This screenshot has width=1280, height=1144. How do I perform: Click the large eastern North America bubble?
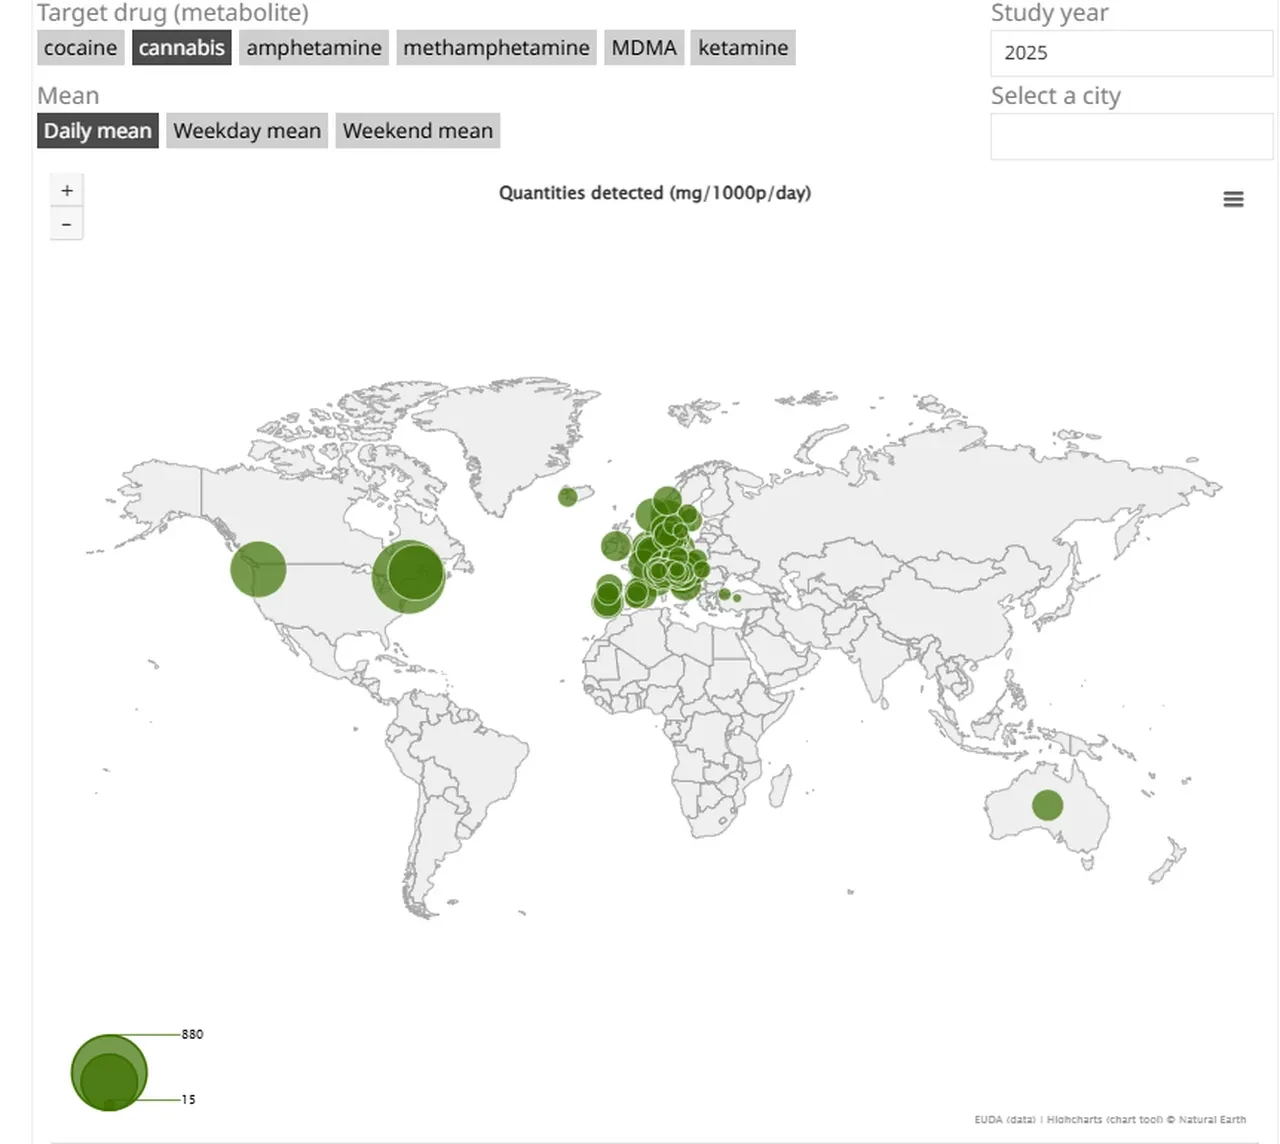[408, 577]
